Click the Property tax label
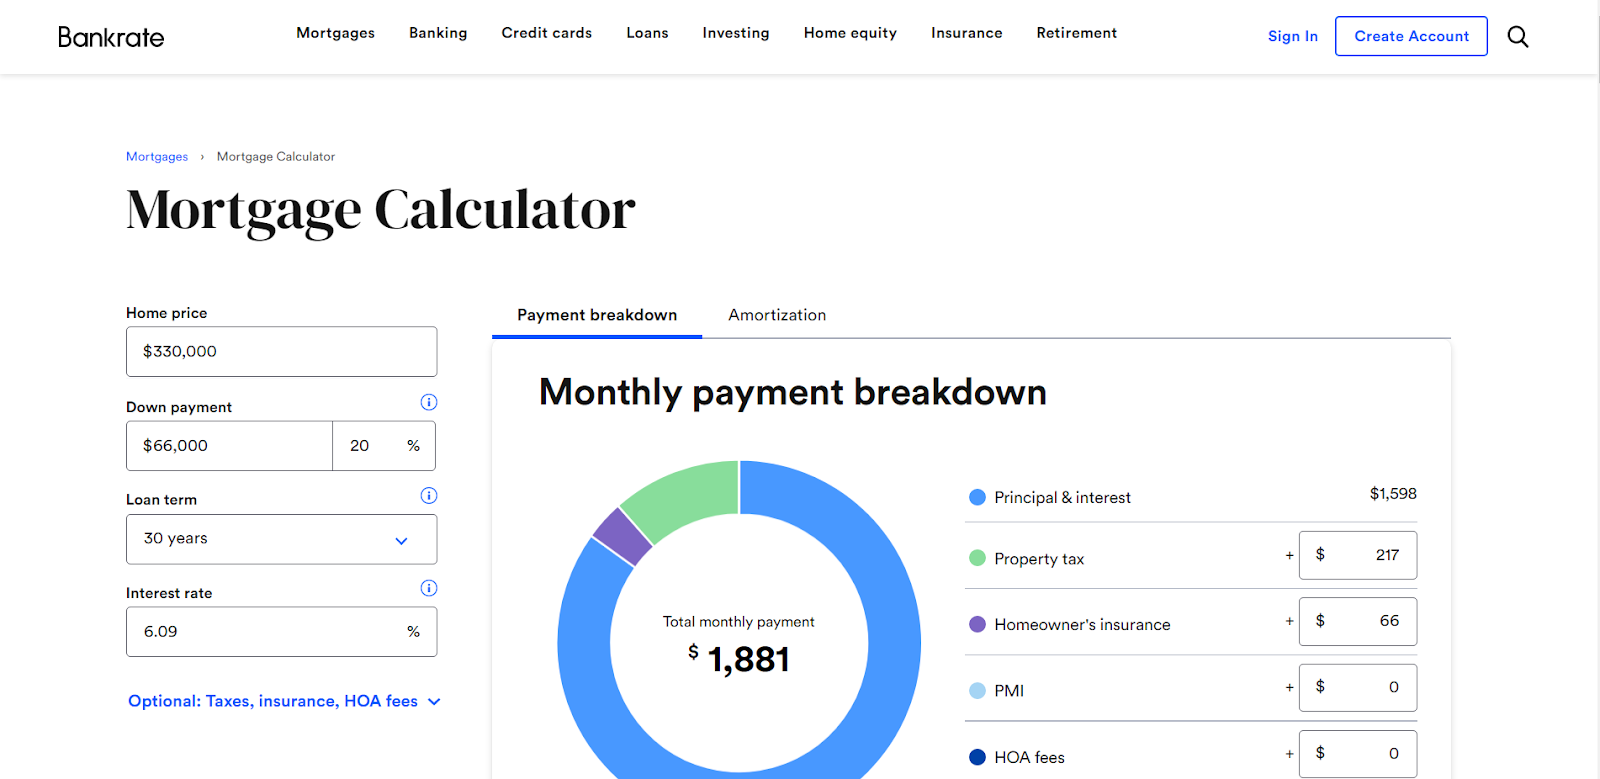The width and height of the screenshot is (1600, 779). pos(1039,559)
